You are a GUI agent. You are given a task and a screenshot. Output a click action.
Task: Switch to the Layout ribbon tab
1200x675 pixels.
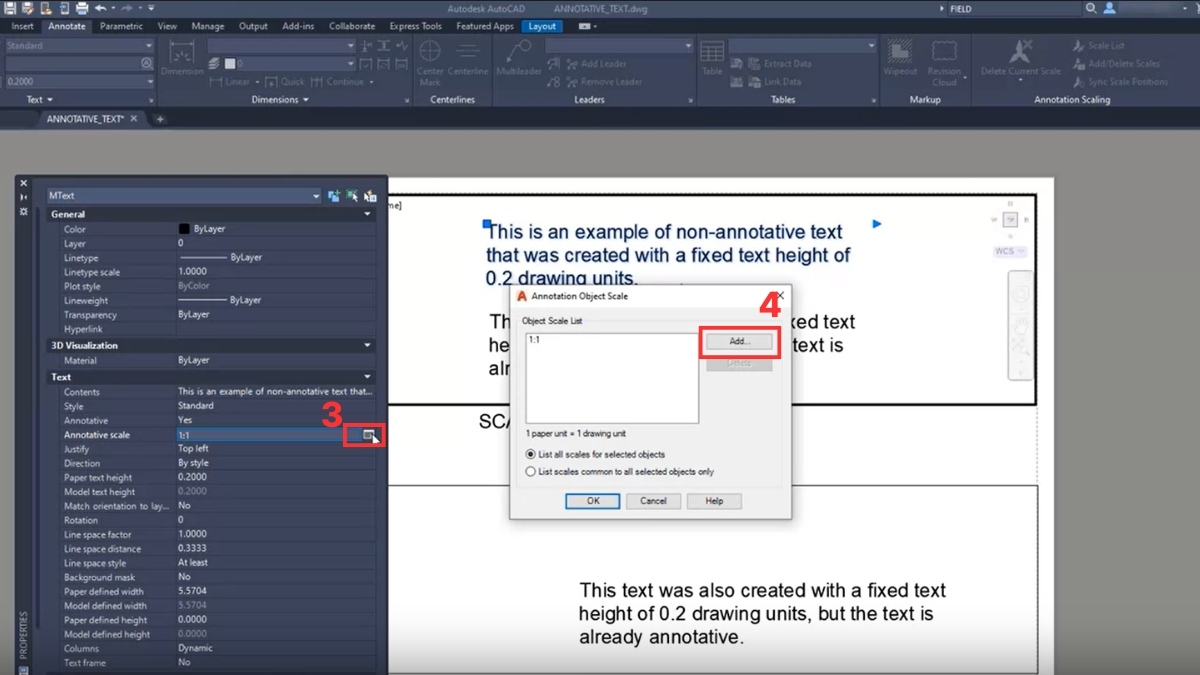point(543,26)
